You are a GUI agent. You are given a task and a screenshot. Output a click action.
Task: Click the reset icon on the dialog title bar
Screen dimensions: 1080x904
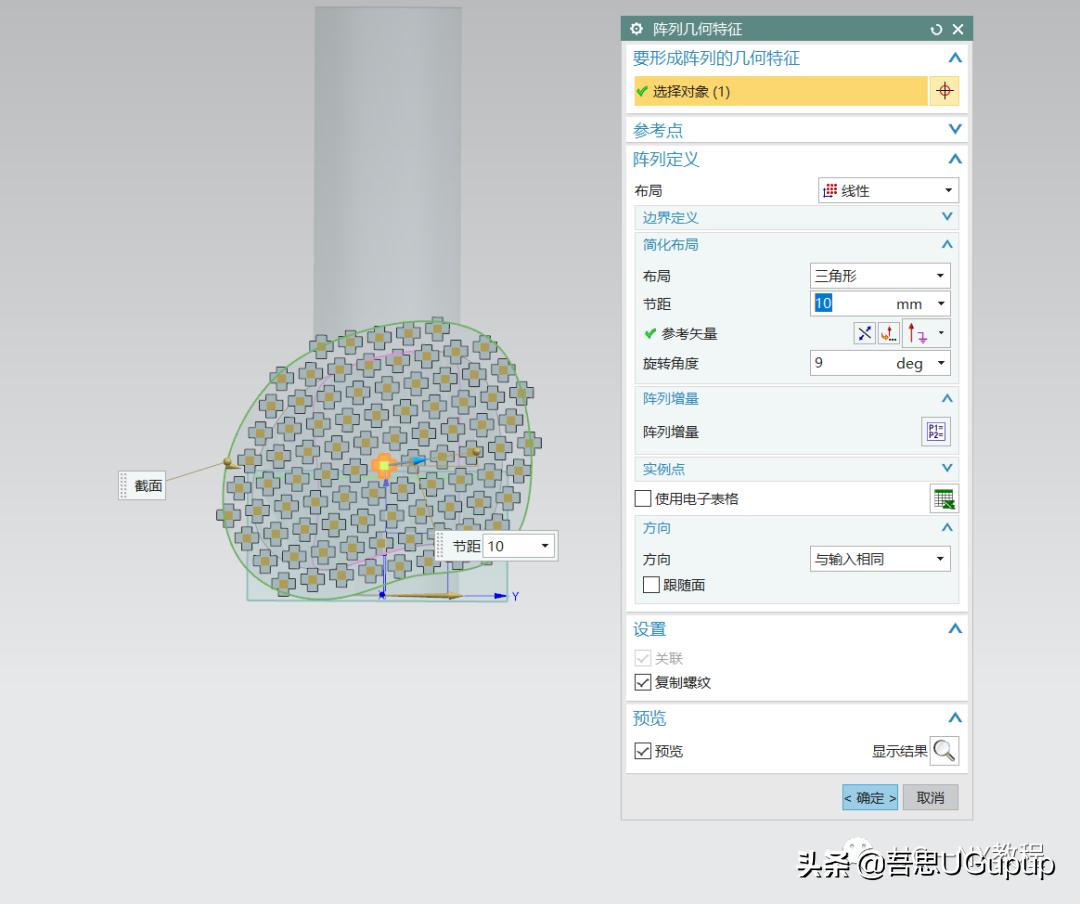pos(935,29)
